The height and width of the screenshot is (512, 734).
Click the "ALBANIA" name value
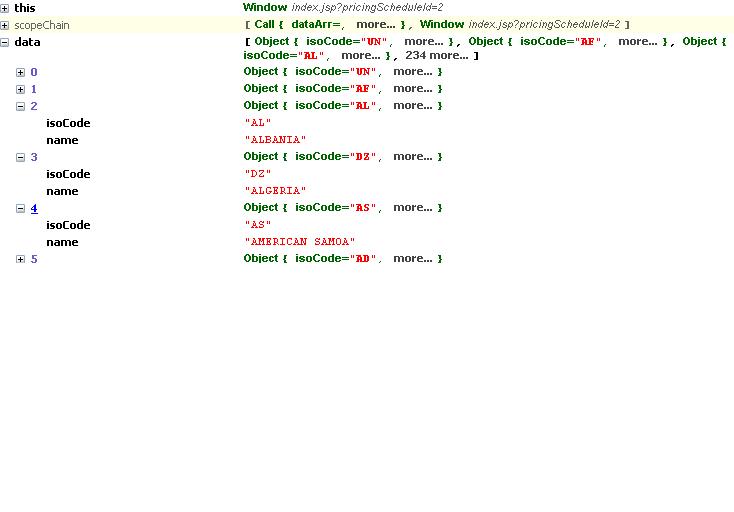coord(275,140)
